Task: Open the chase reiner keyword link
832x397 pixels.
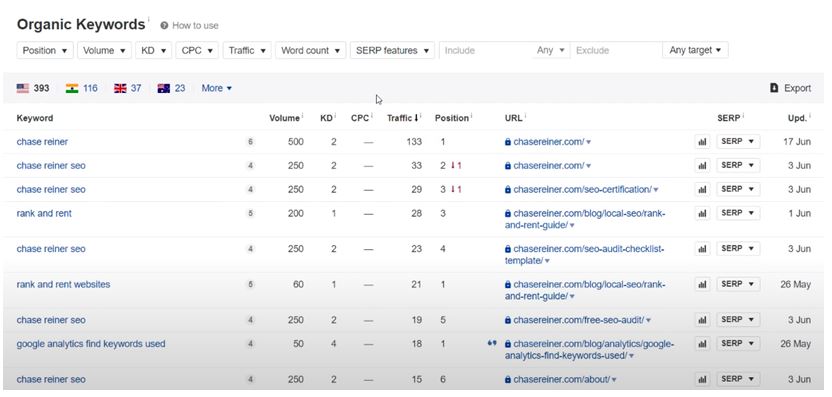Action: [x=42, y=142]
